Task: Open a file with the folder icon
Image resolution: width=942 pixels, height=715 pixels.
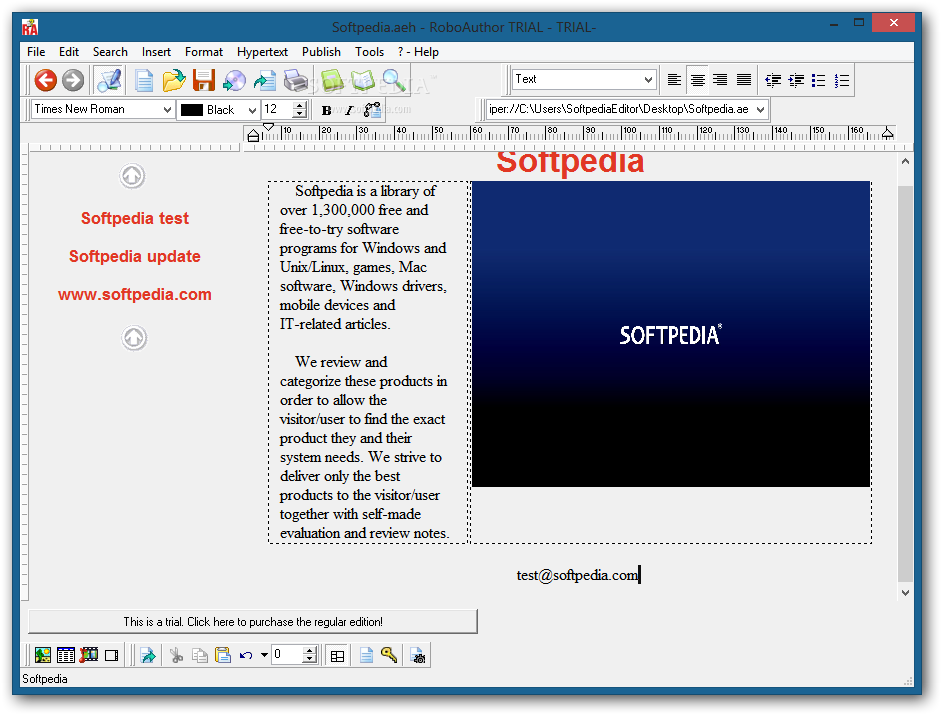Action: coord(174,80)
